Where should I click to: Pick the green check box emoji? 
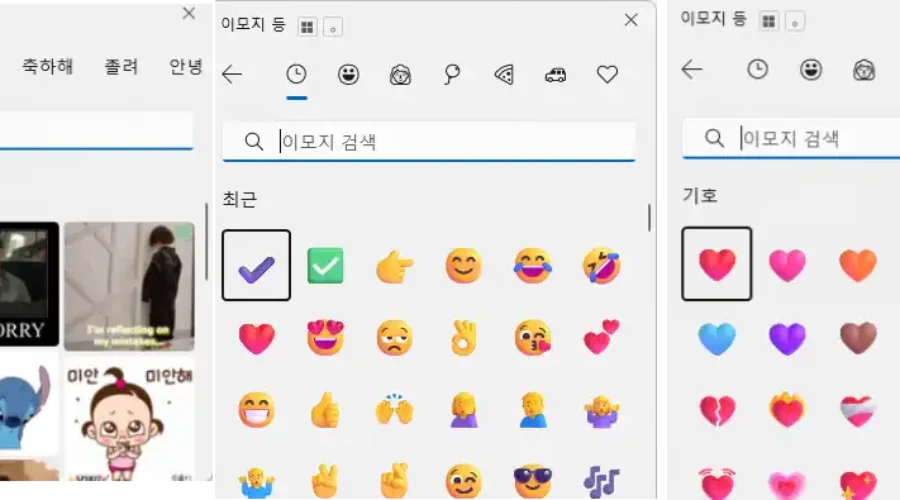tap(325, 265)
